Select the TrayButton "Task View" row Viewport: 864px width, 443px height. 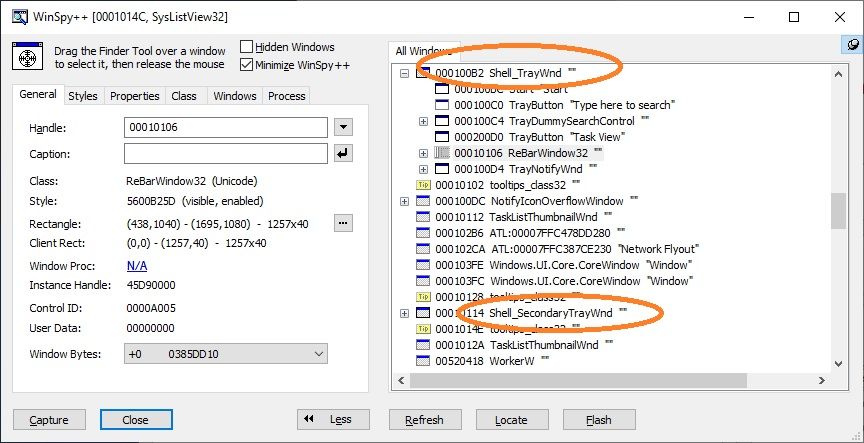(539, 137)
